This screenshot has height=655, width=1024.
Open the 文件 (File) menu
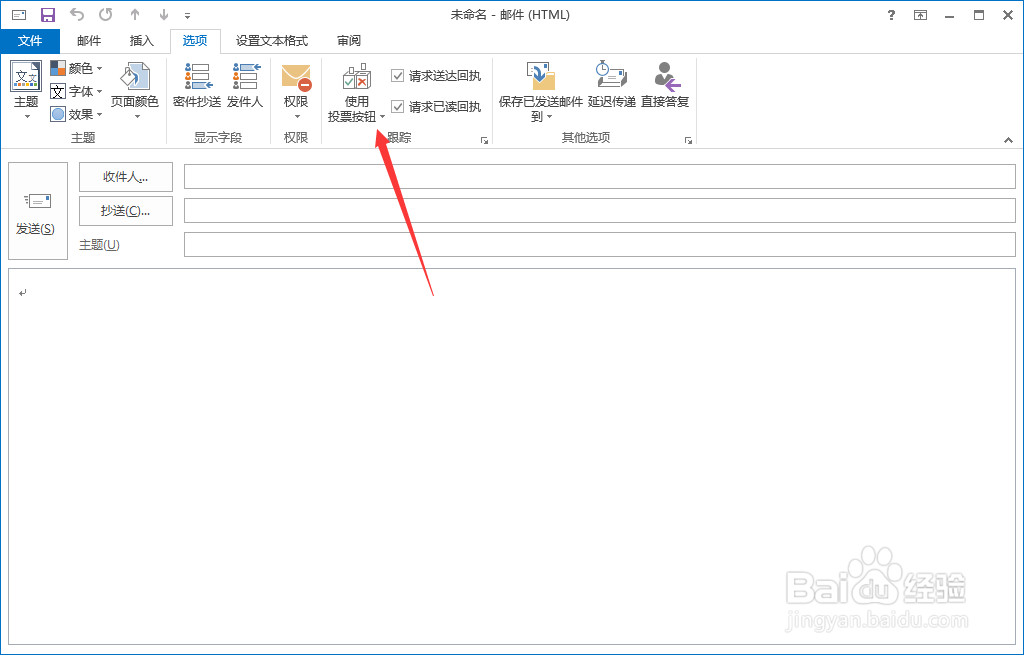click(x=30, y=41)
